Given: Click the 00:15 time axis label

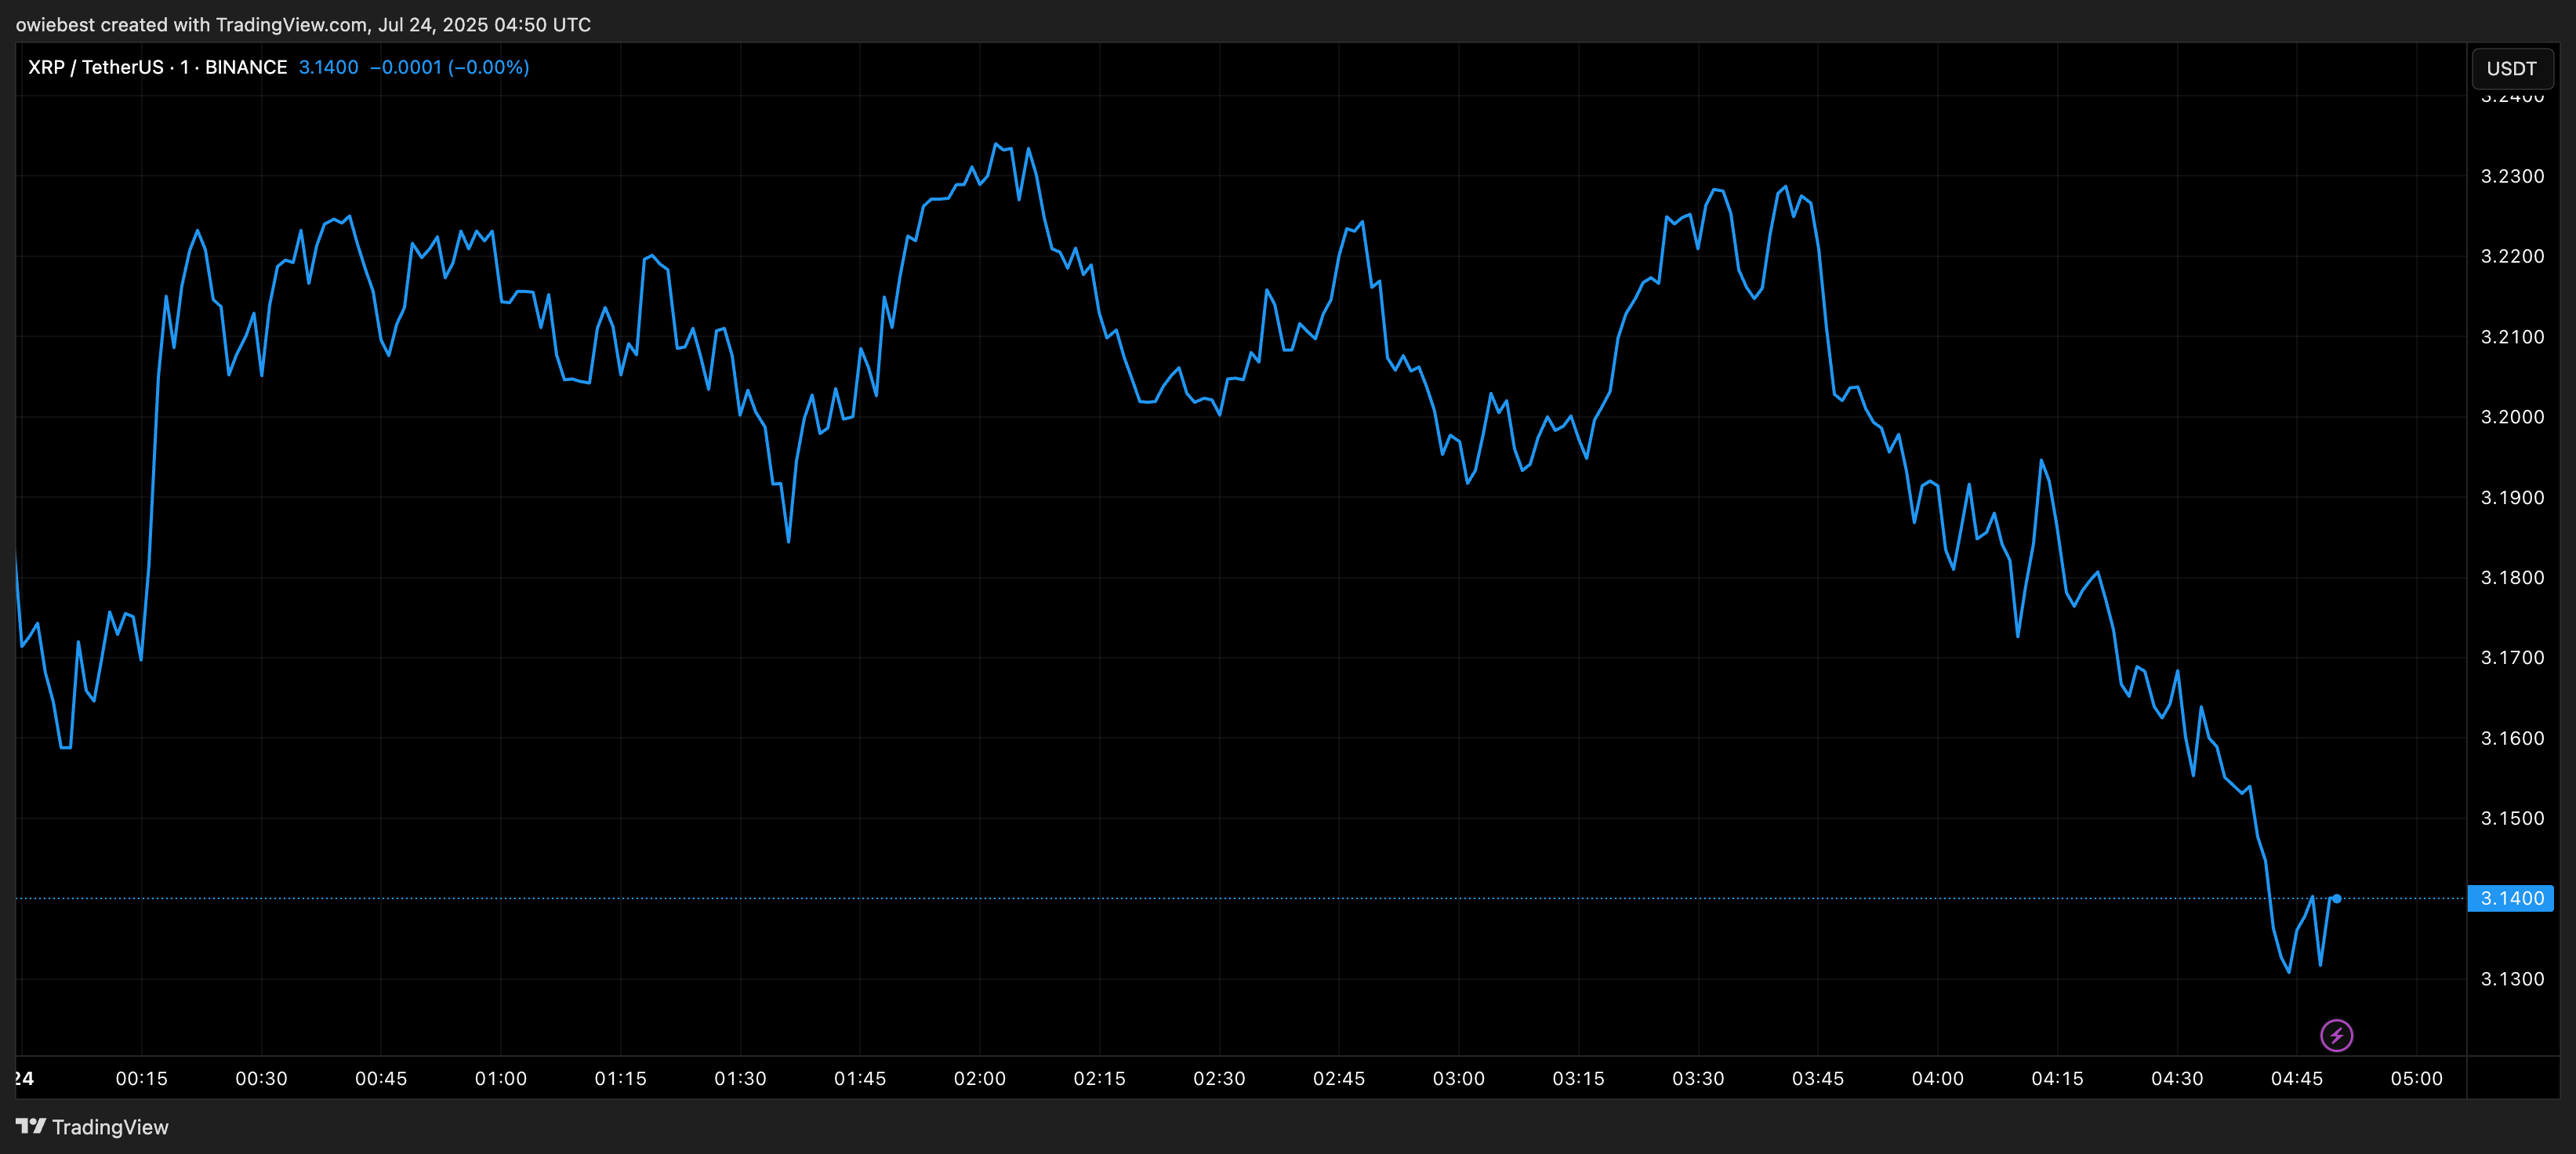Looking at the screenshot, I should [x=141, y=1078].
